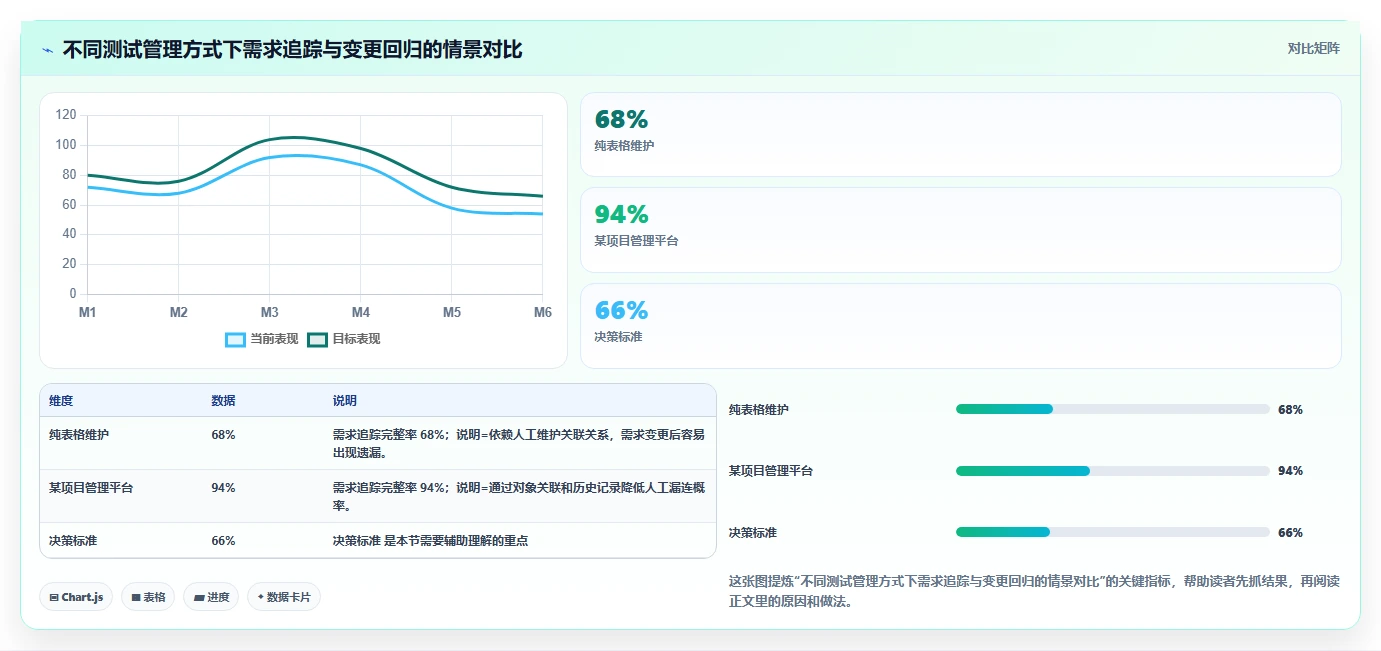Click the 66% cell in the table
Viewport: 1381px width, 651px height.
[x=223, y=541]
